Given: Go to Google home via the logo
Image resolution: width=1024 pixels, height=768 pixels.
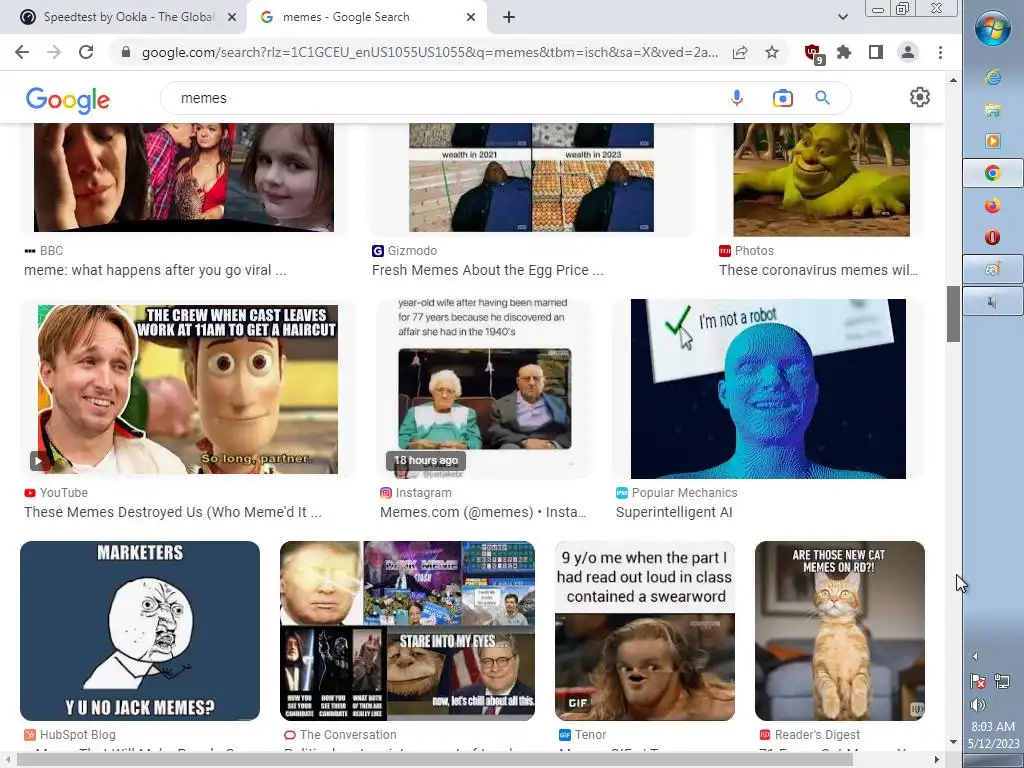Looking at the screenshot, I should (68, 100).
